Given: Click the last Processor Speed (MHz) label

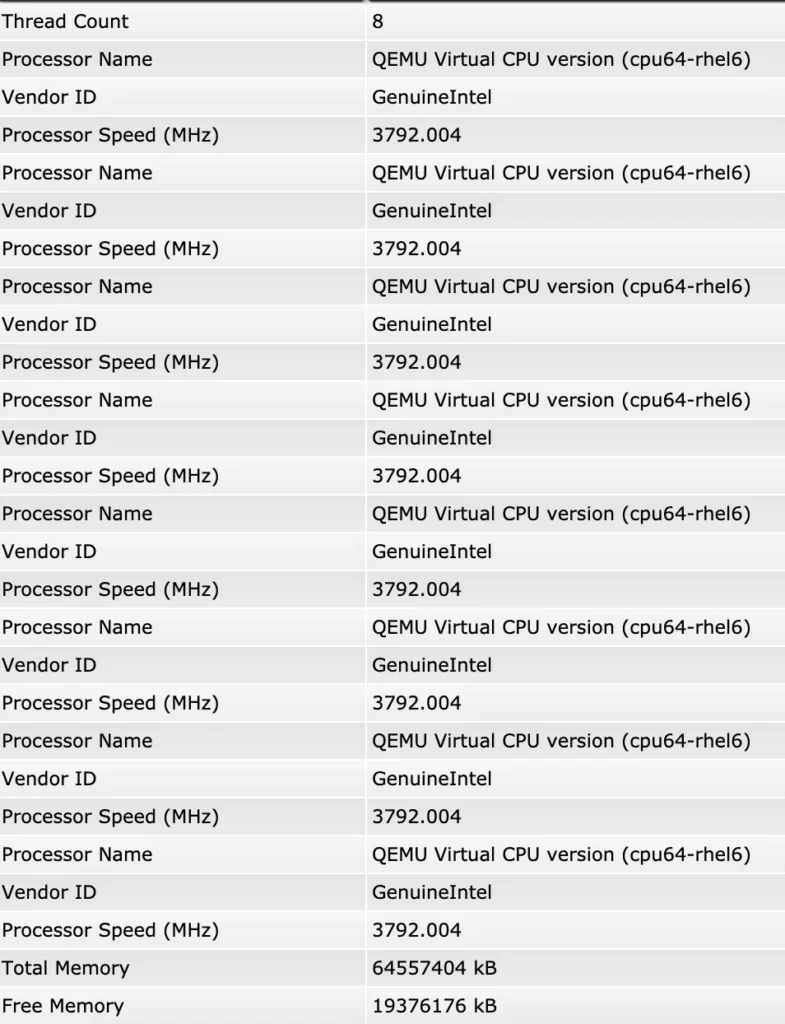Looking at the screenshot, I should point(110,931).
